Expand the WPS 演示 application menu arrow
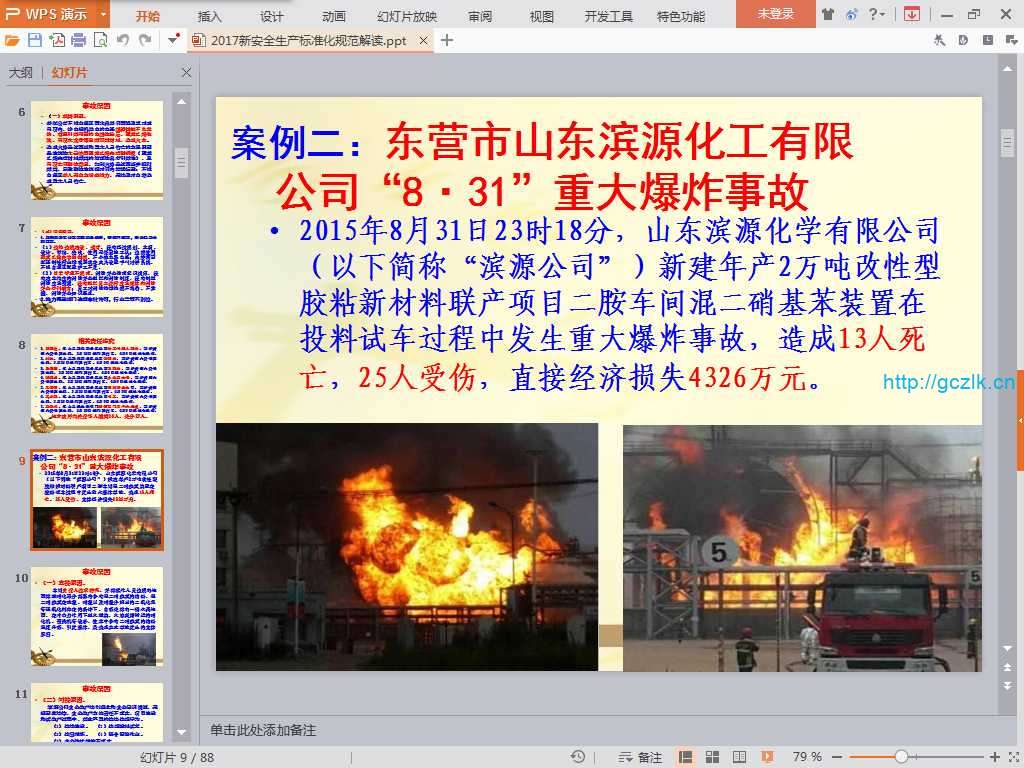The height and width of the screenshot is (768, 1024). click(103, 15)
